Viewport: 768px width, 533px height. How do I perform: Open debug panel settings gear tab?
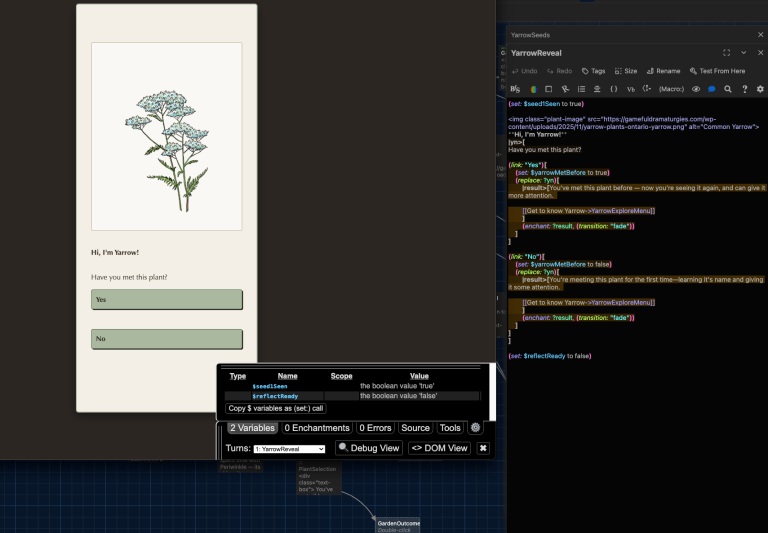(x=475, y=428)
